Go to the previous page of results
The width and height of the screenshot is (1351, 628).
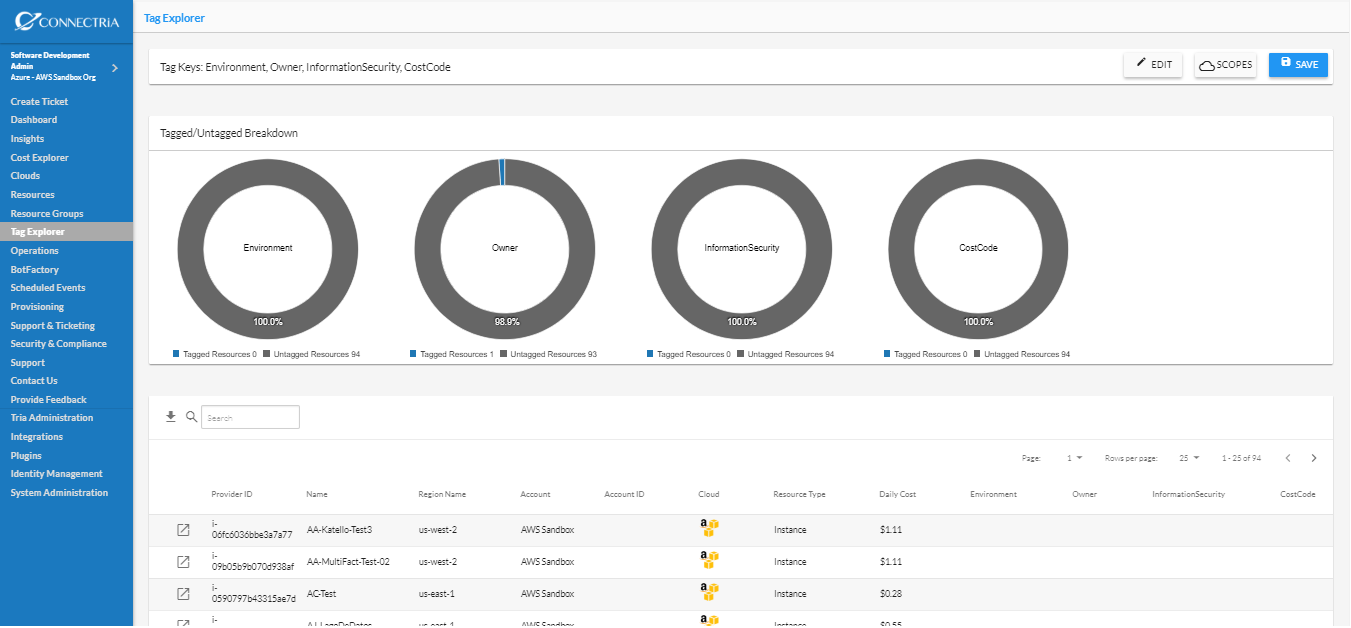pos(1288,458)
